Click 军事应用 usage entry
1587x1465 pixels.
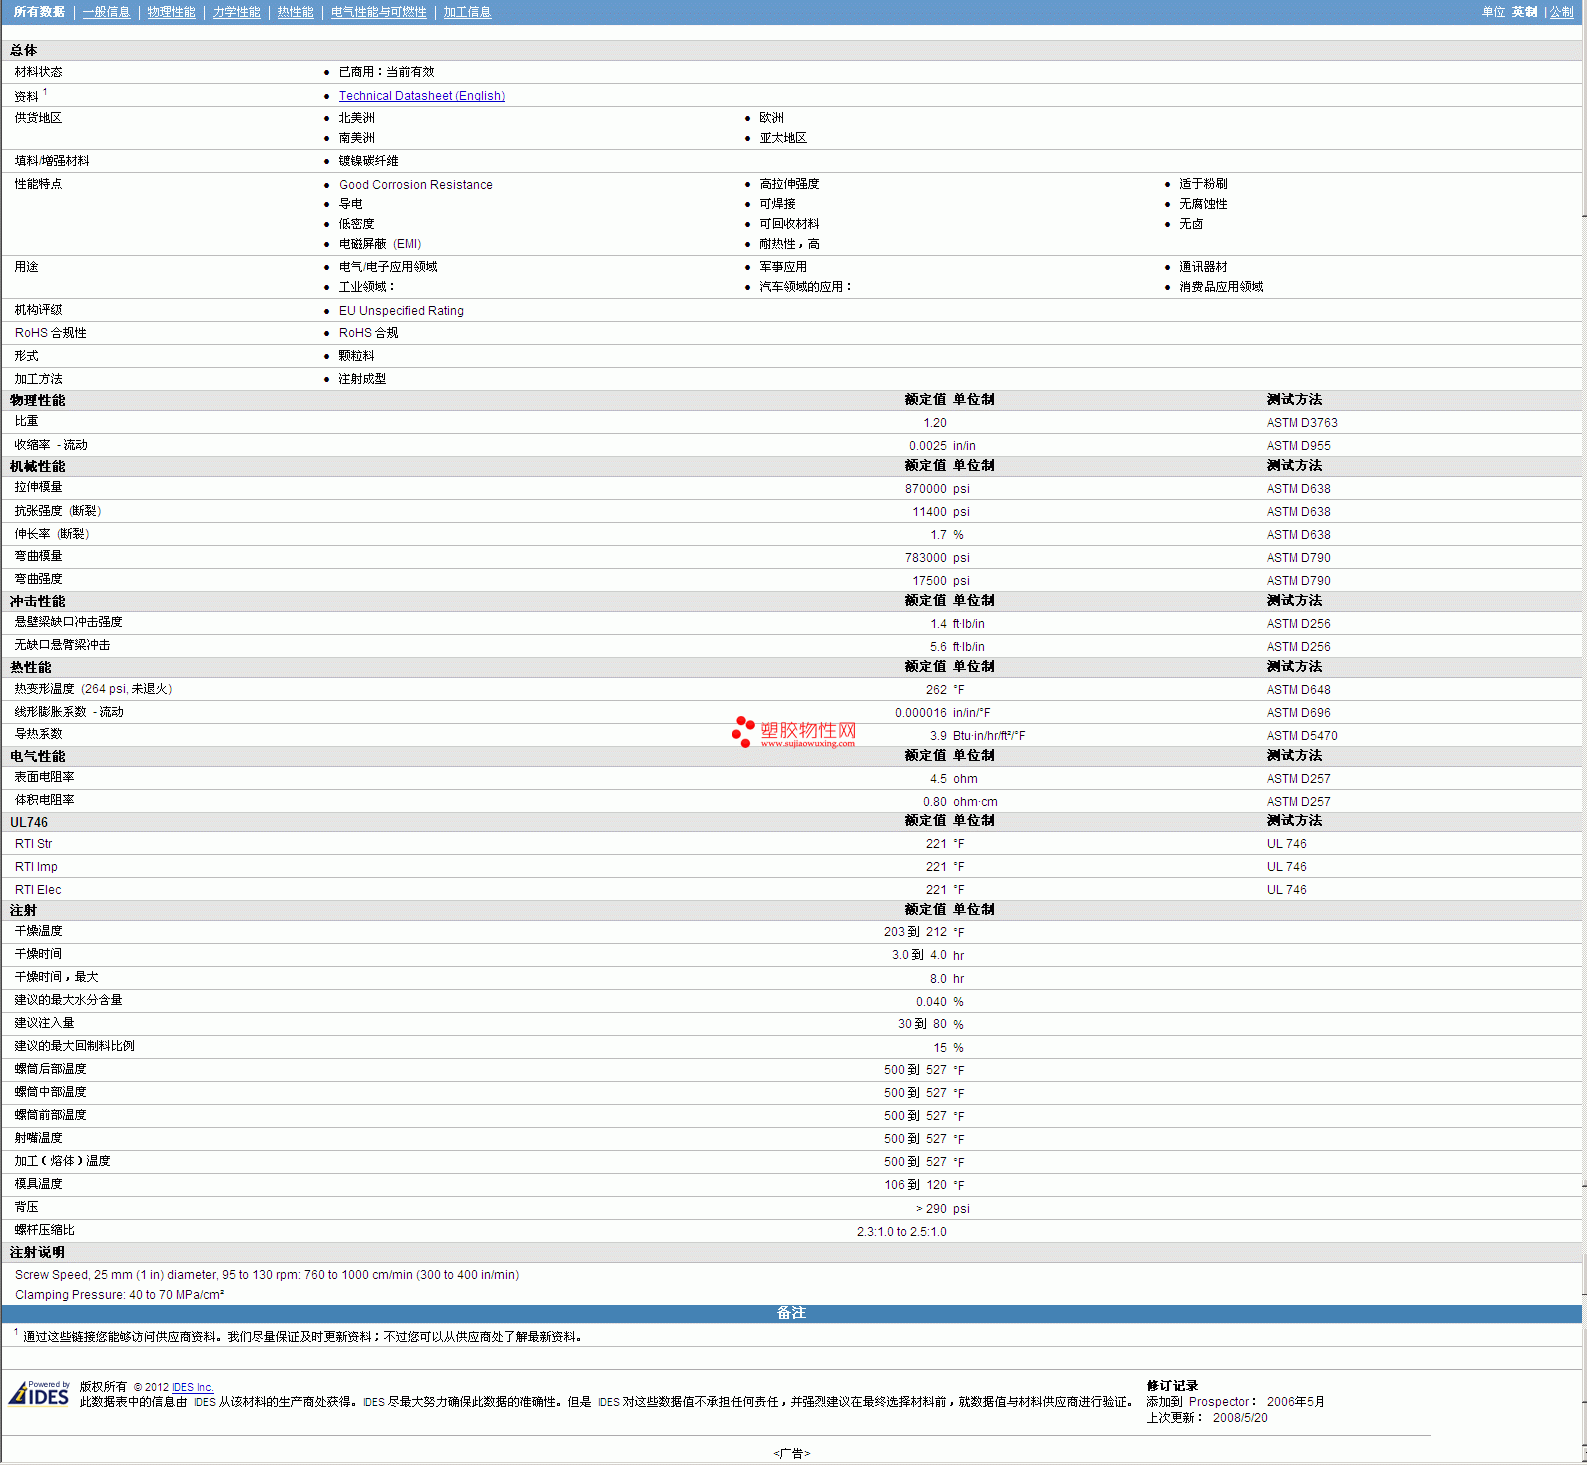click(x=783, y=267)
